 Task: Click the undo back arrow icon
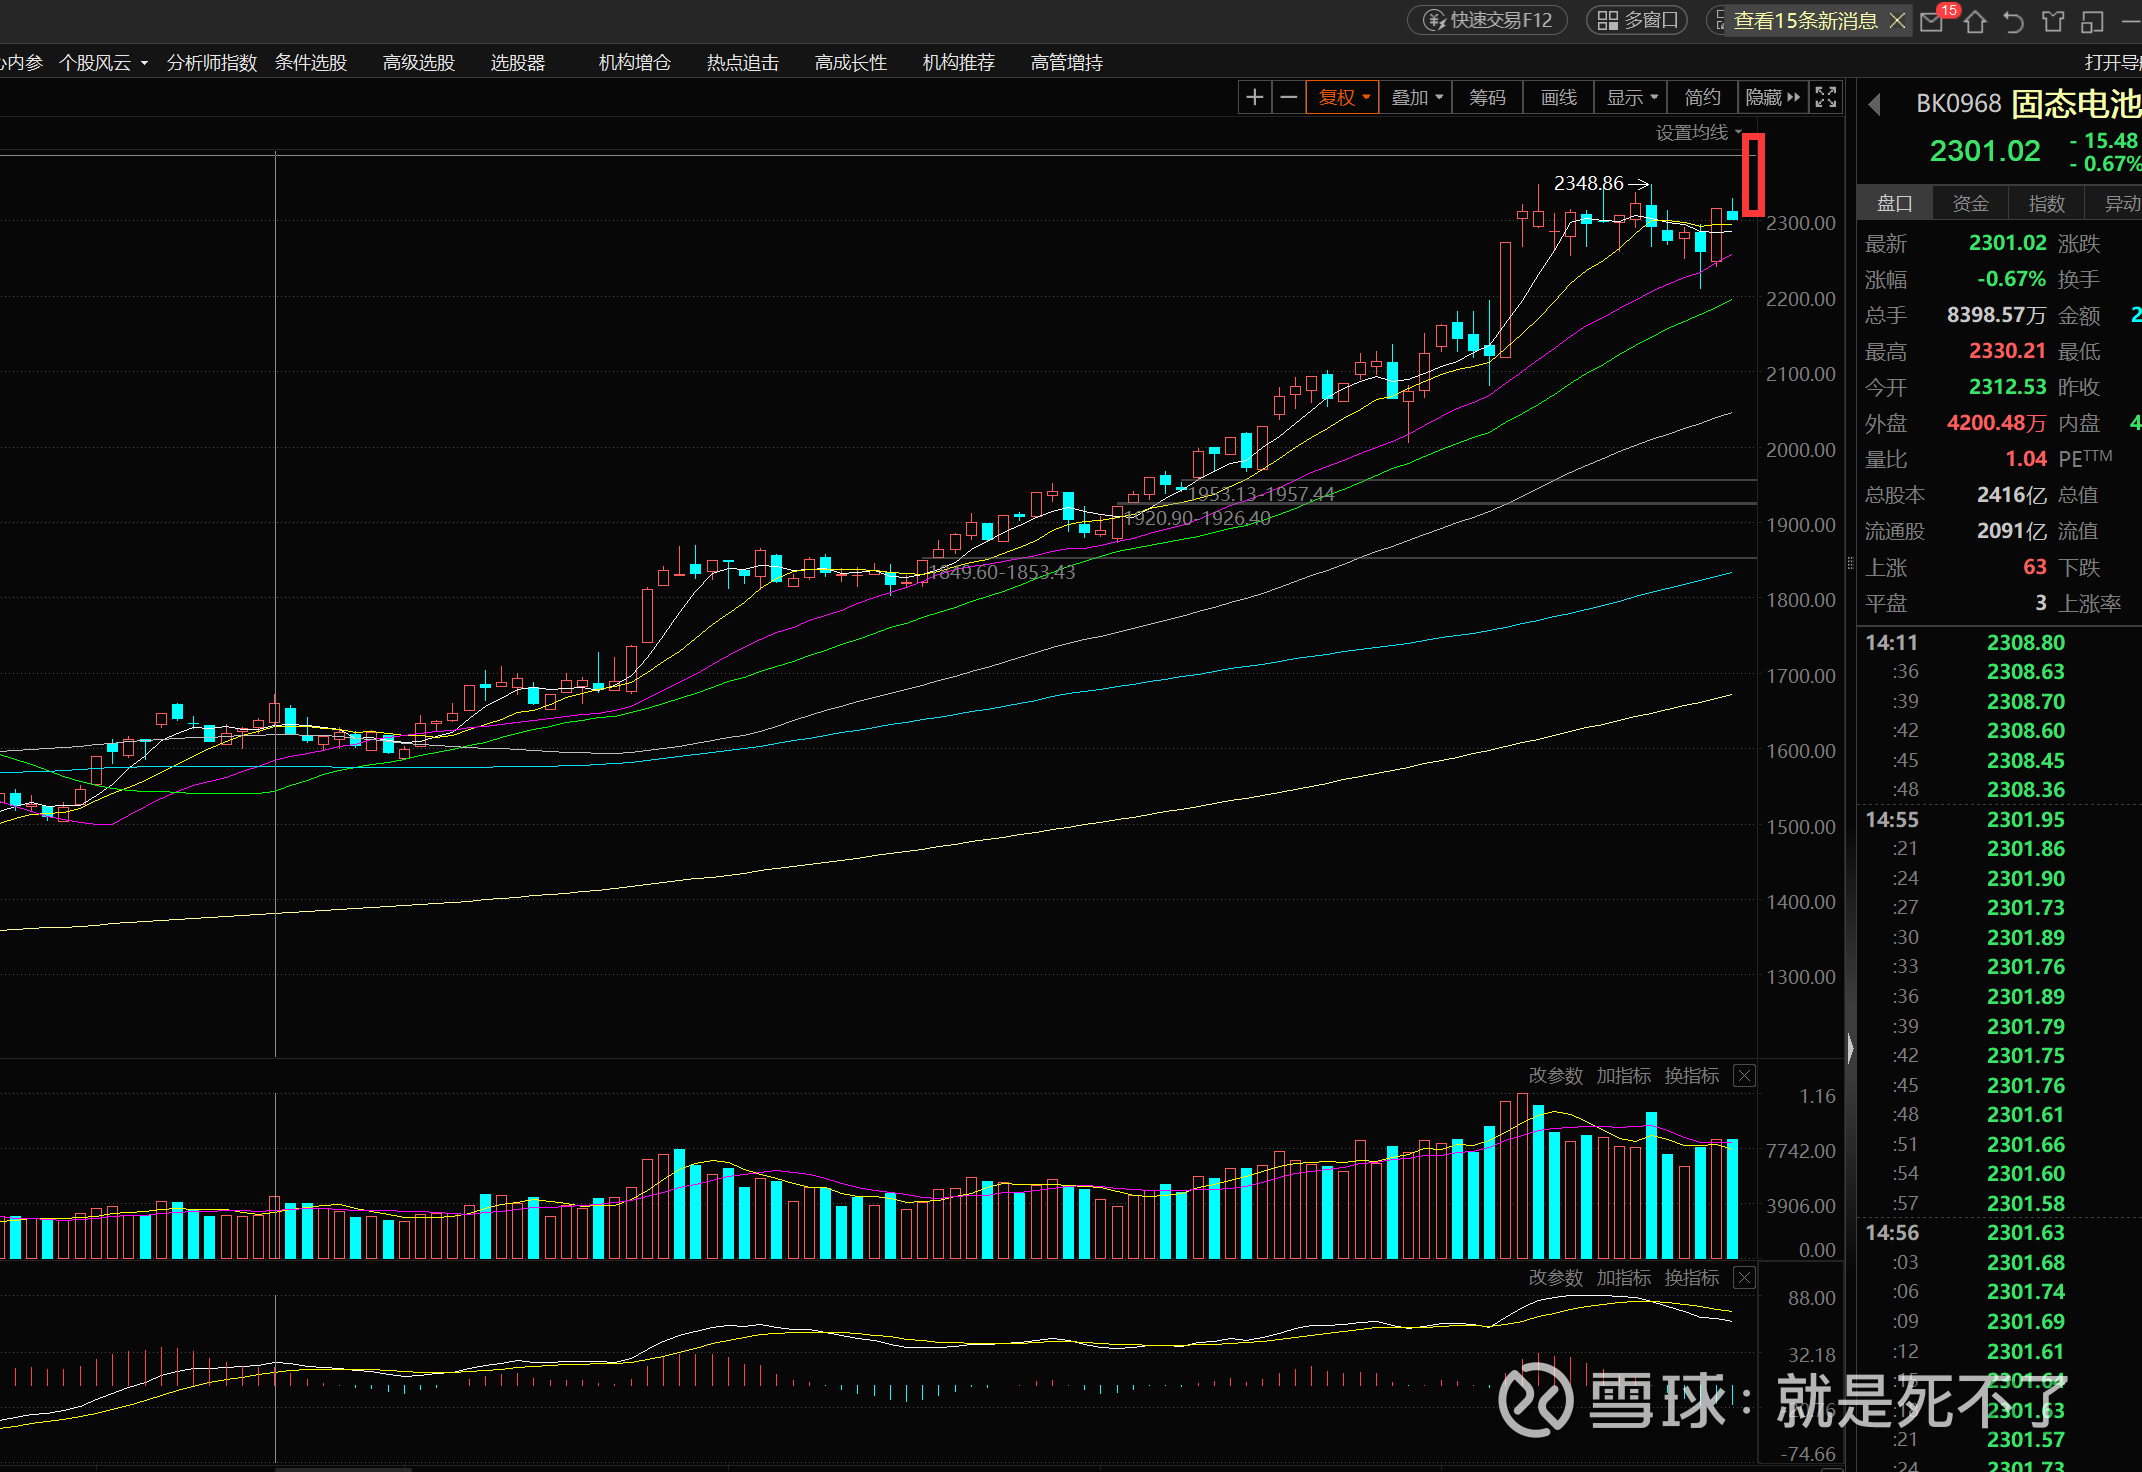click(x=2014, y=21)
